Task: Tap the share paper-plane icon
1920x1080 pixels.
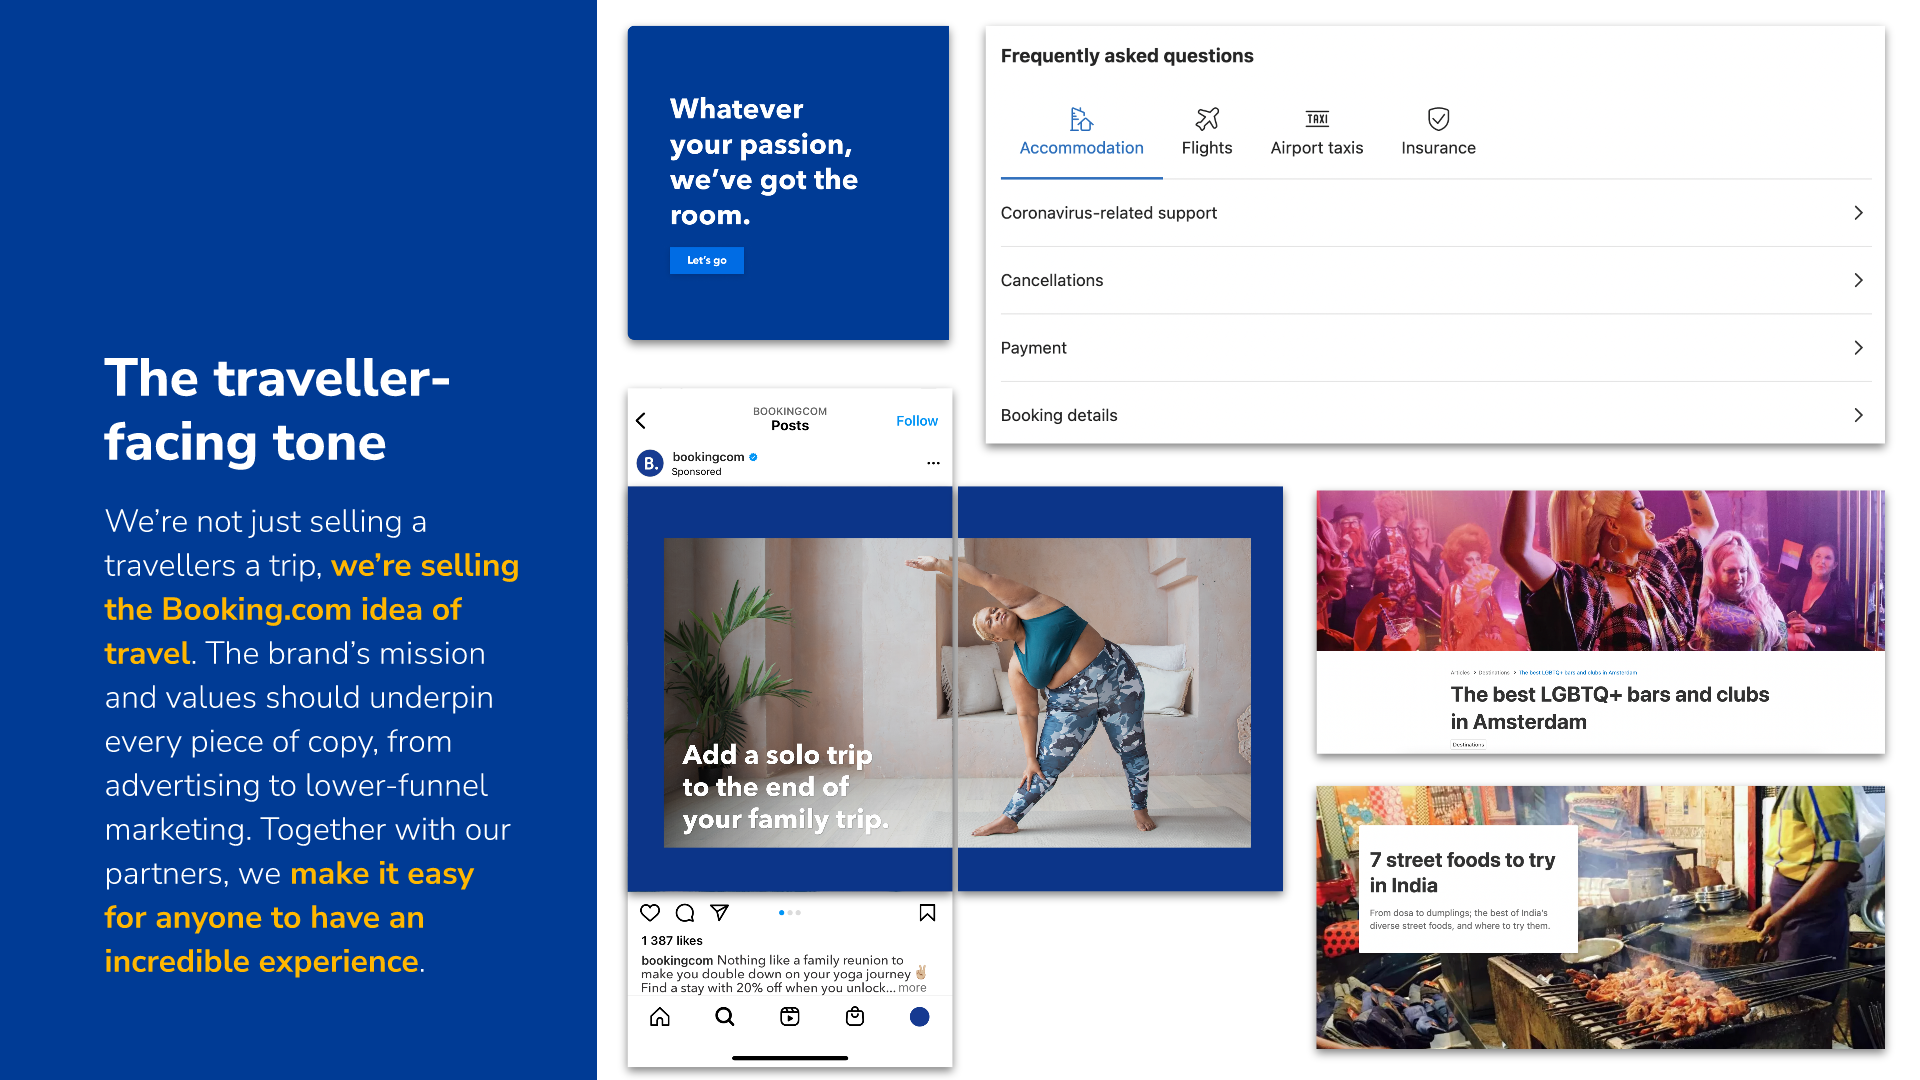Action: pyautogui.click(x=719, y=912)
